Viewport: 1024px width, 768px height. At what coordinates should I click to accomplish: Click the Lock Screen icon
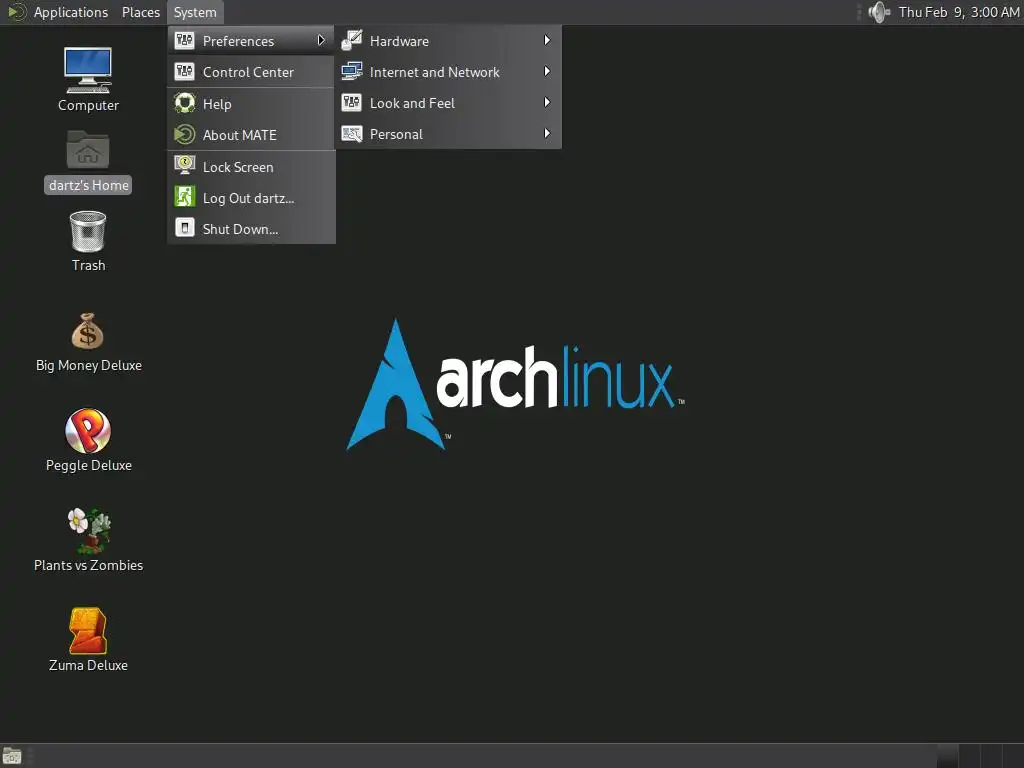pos(185,165)
